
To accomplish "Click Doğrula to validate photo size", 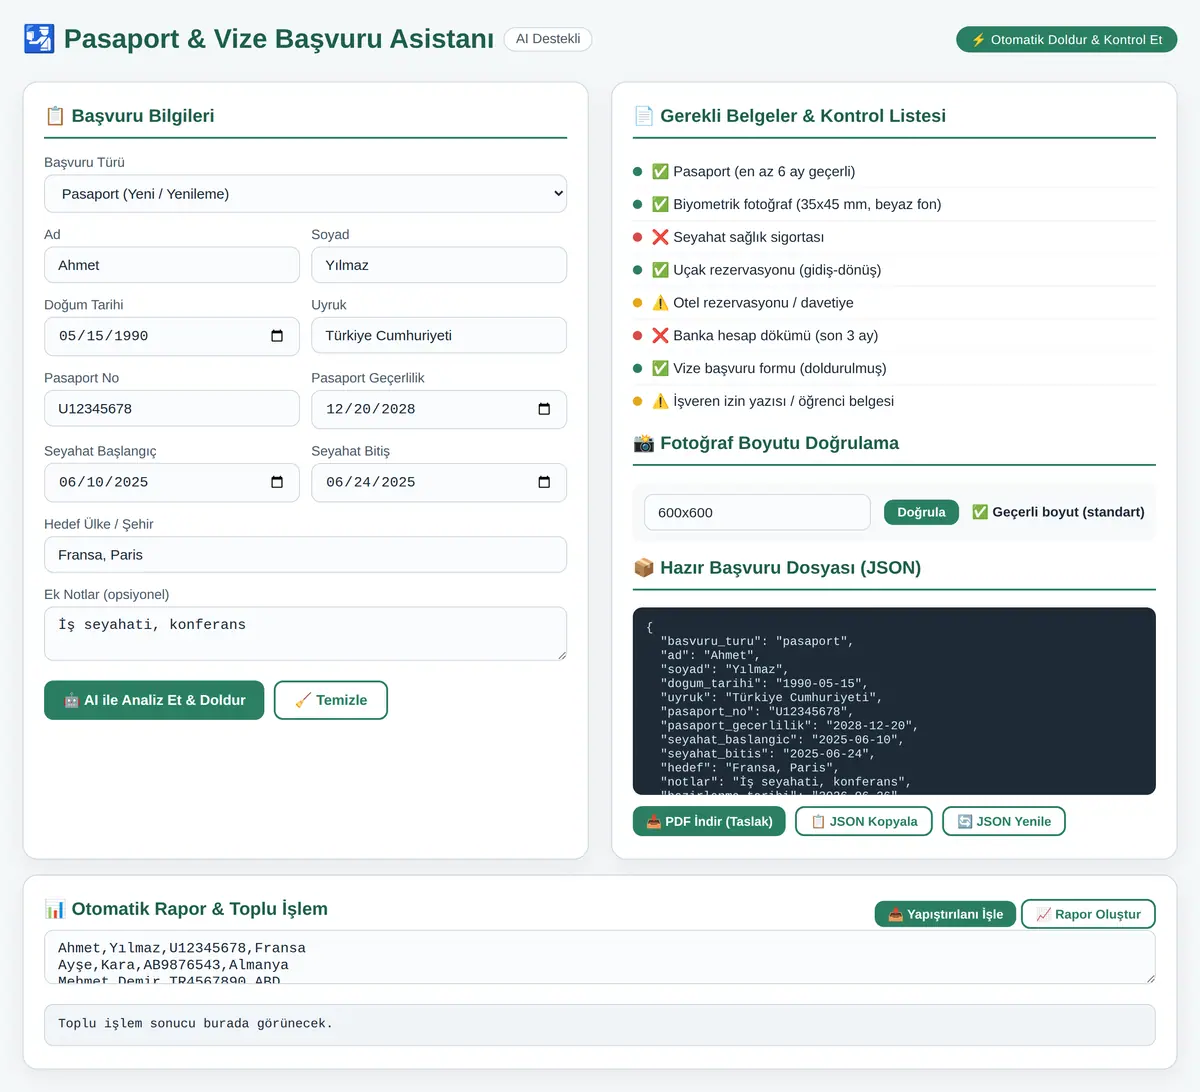I will click(x=921, y=512).
